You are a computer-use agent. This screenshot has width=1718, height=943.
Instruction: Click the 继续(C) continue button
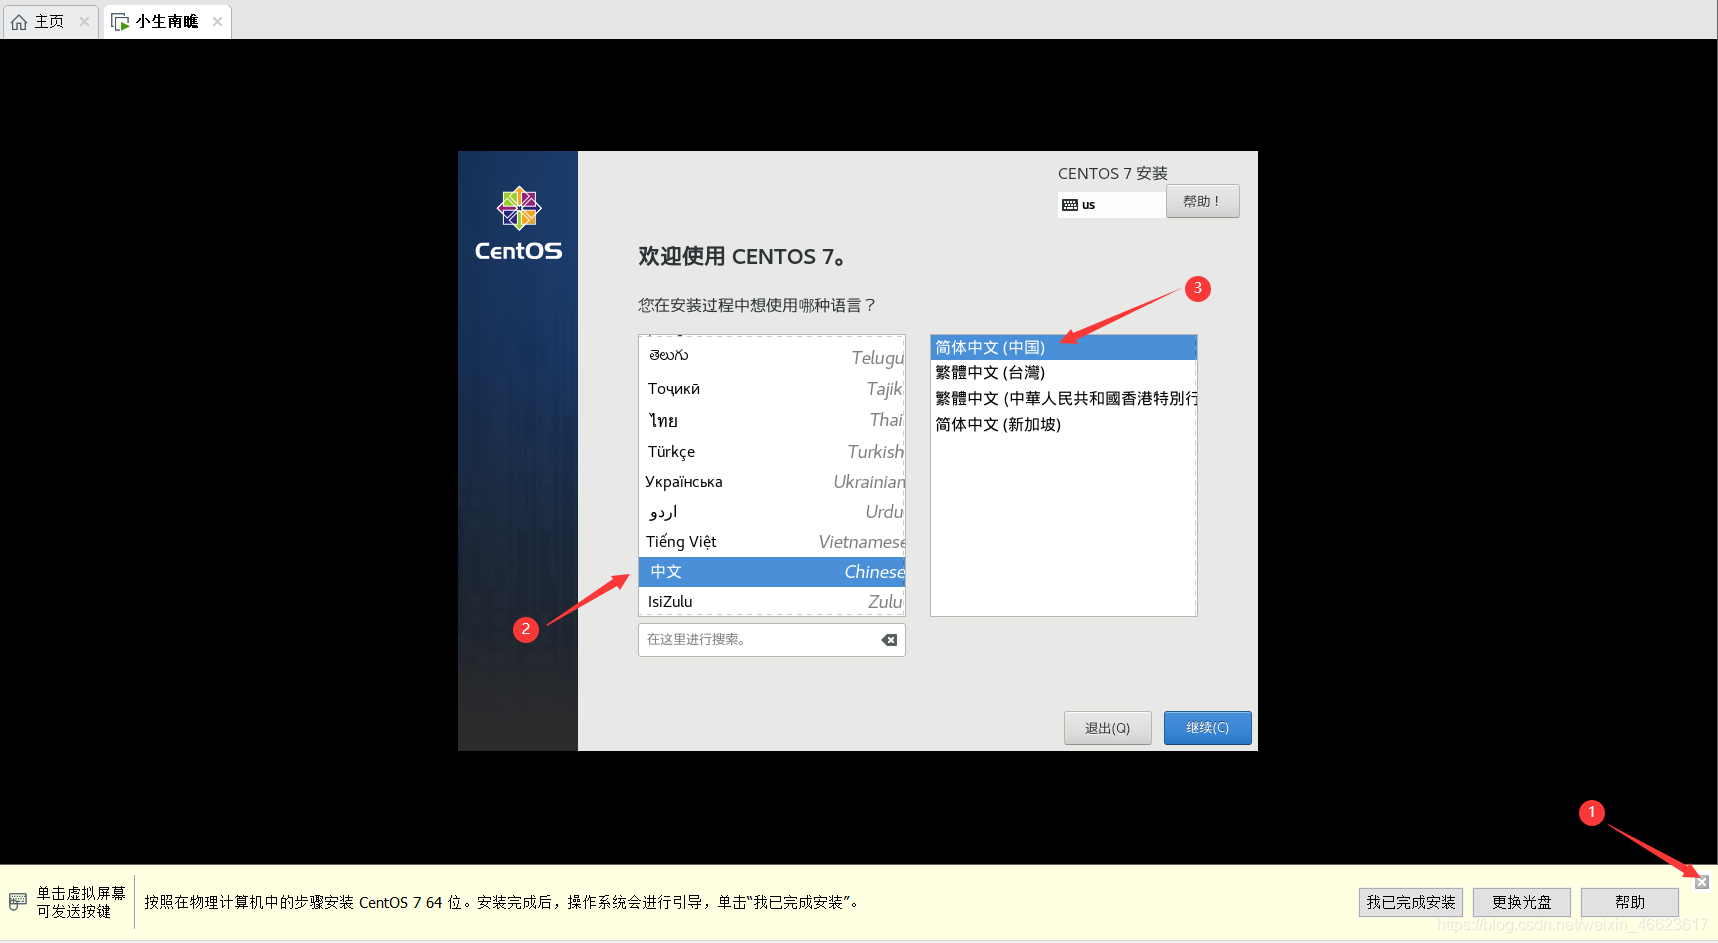1208,728
